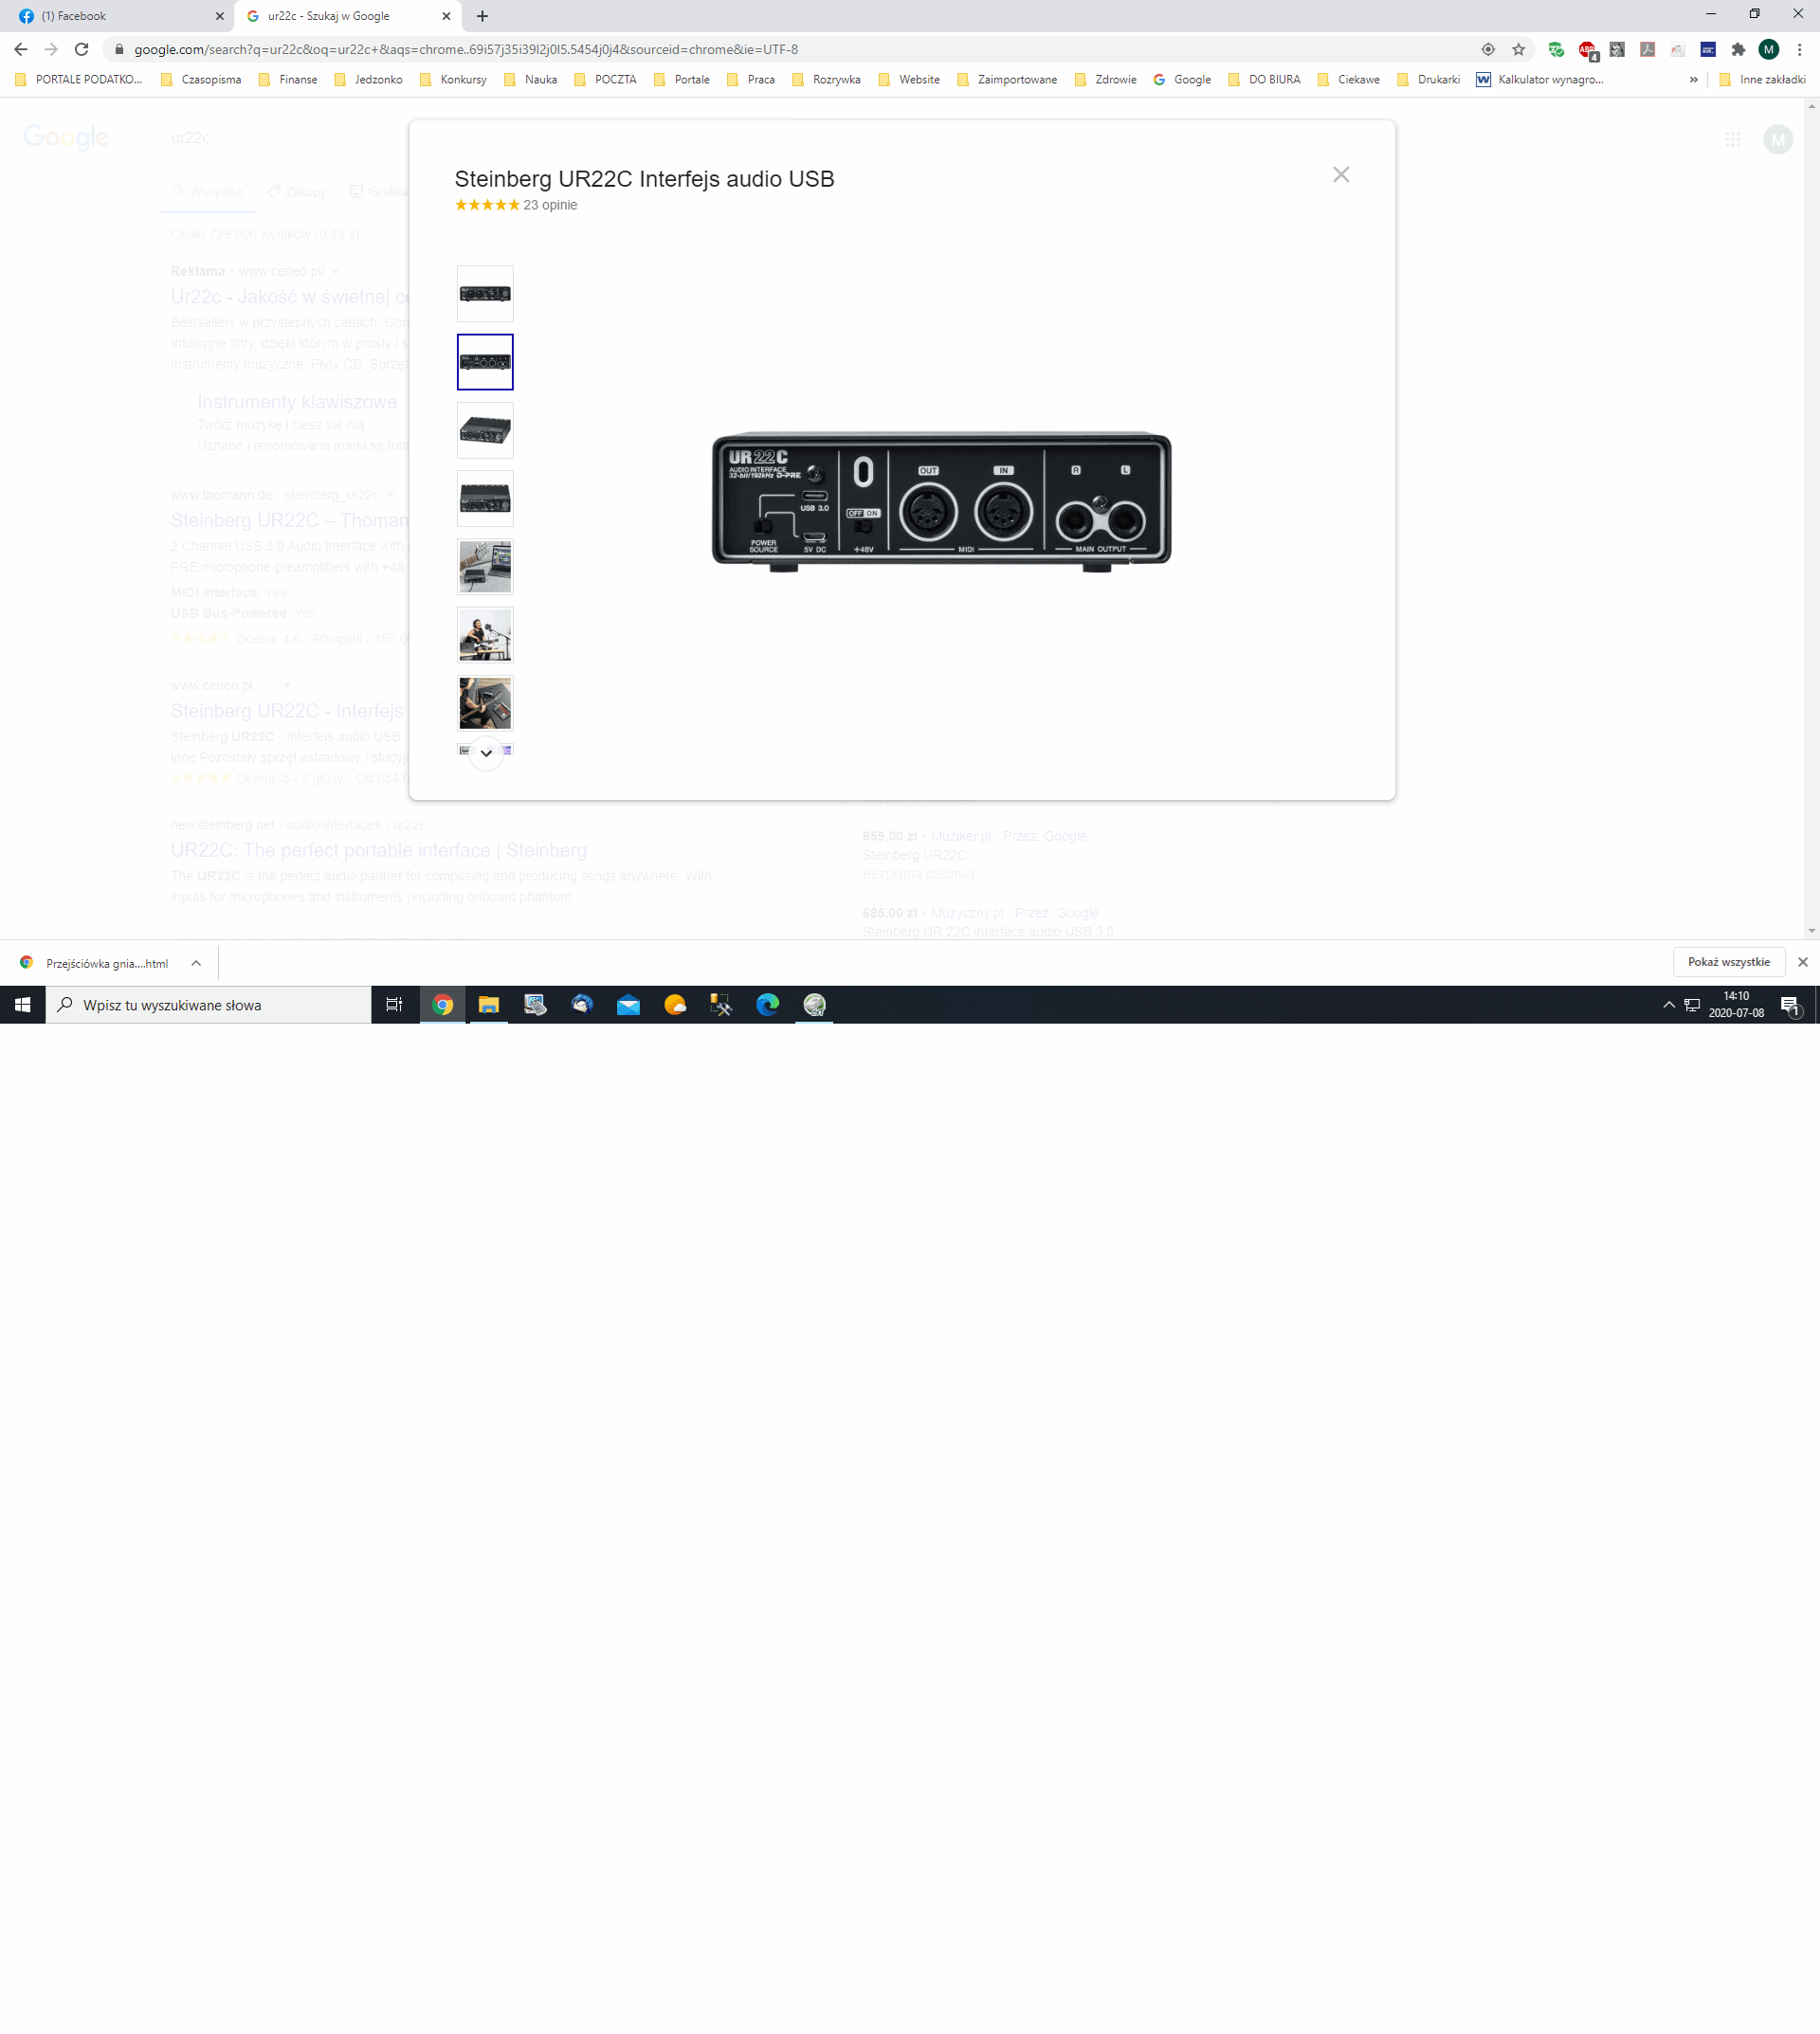Select fourth front panel thumbnail
1820x2034 pixels.
[485, 498]
